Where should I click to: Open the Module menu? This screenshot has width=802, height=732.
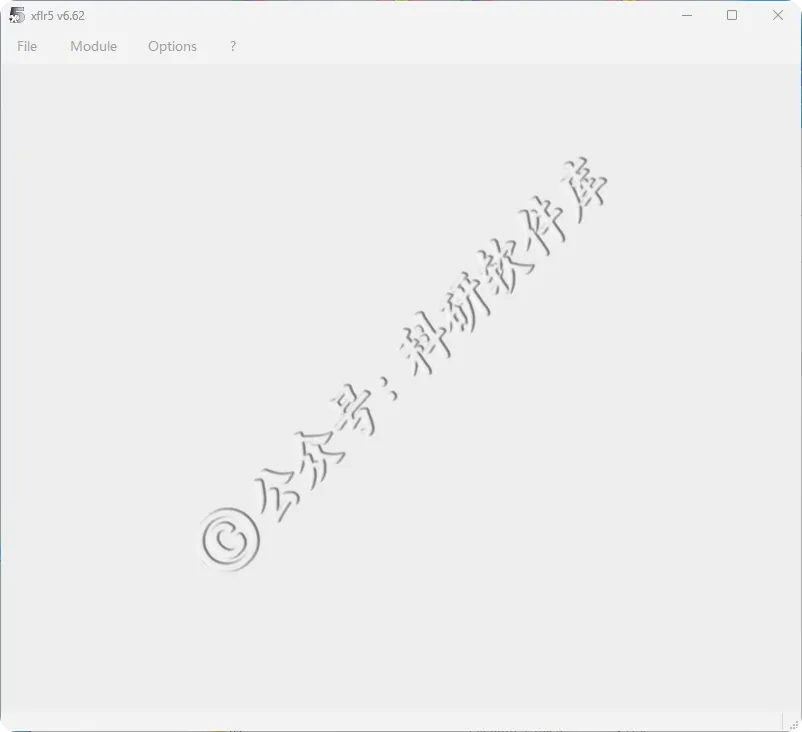click(x=94, y=47)
